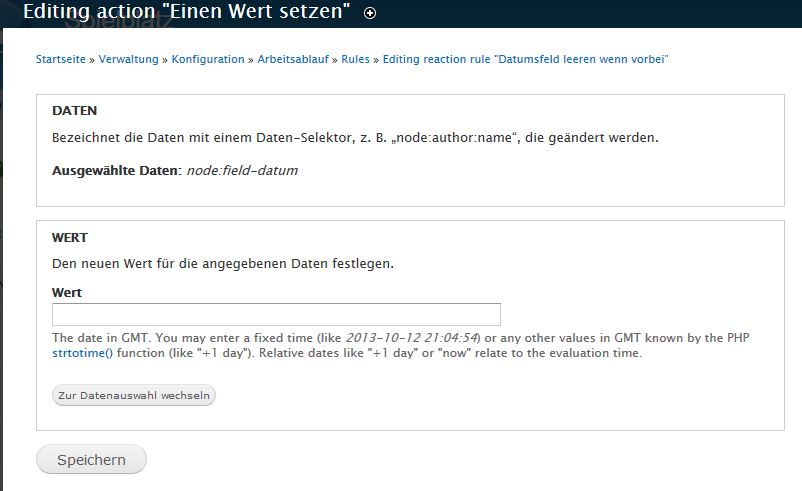Click the WERT fieldset heading
Image resolution: width=802 pixels, height=491 pixels.
point(70,238)
